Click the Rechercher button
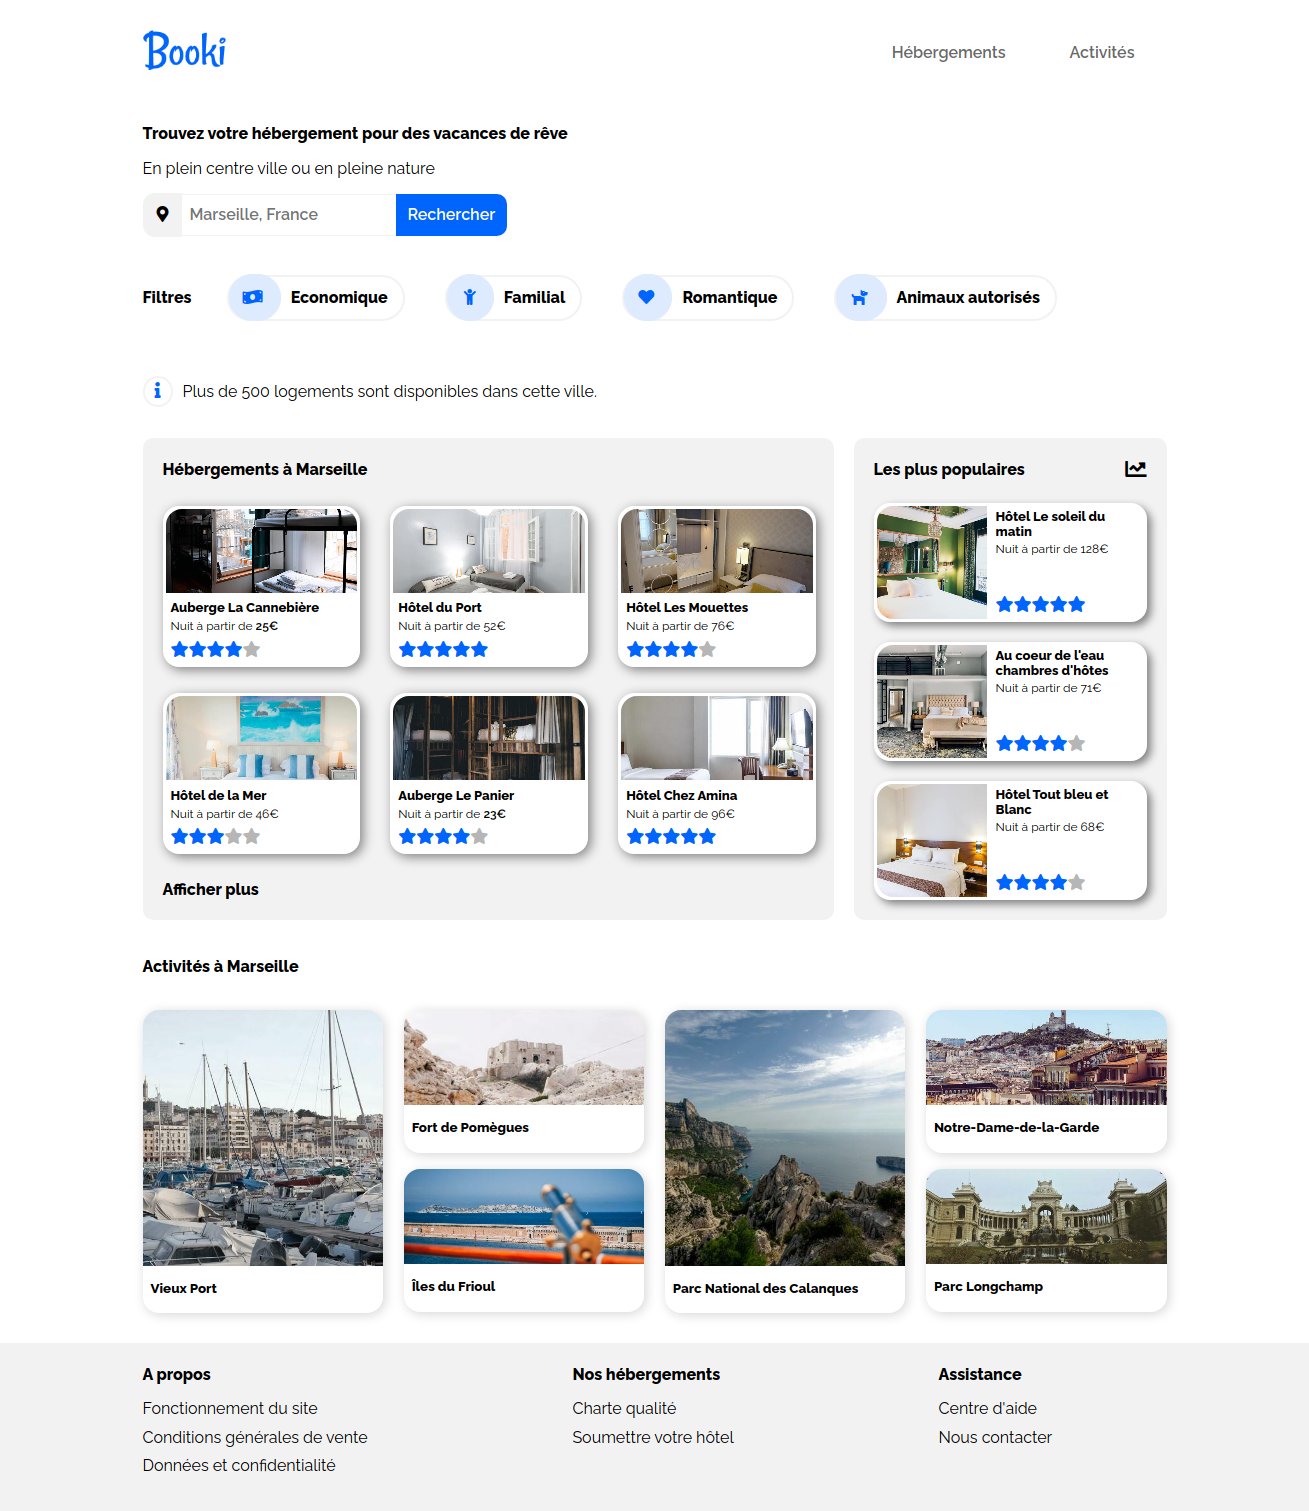The image size is (1309, 1511). [x=451, y=214]
